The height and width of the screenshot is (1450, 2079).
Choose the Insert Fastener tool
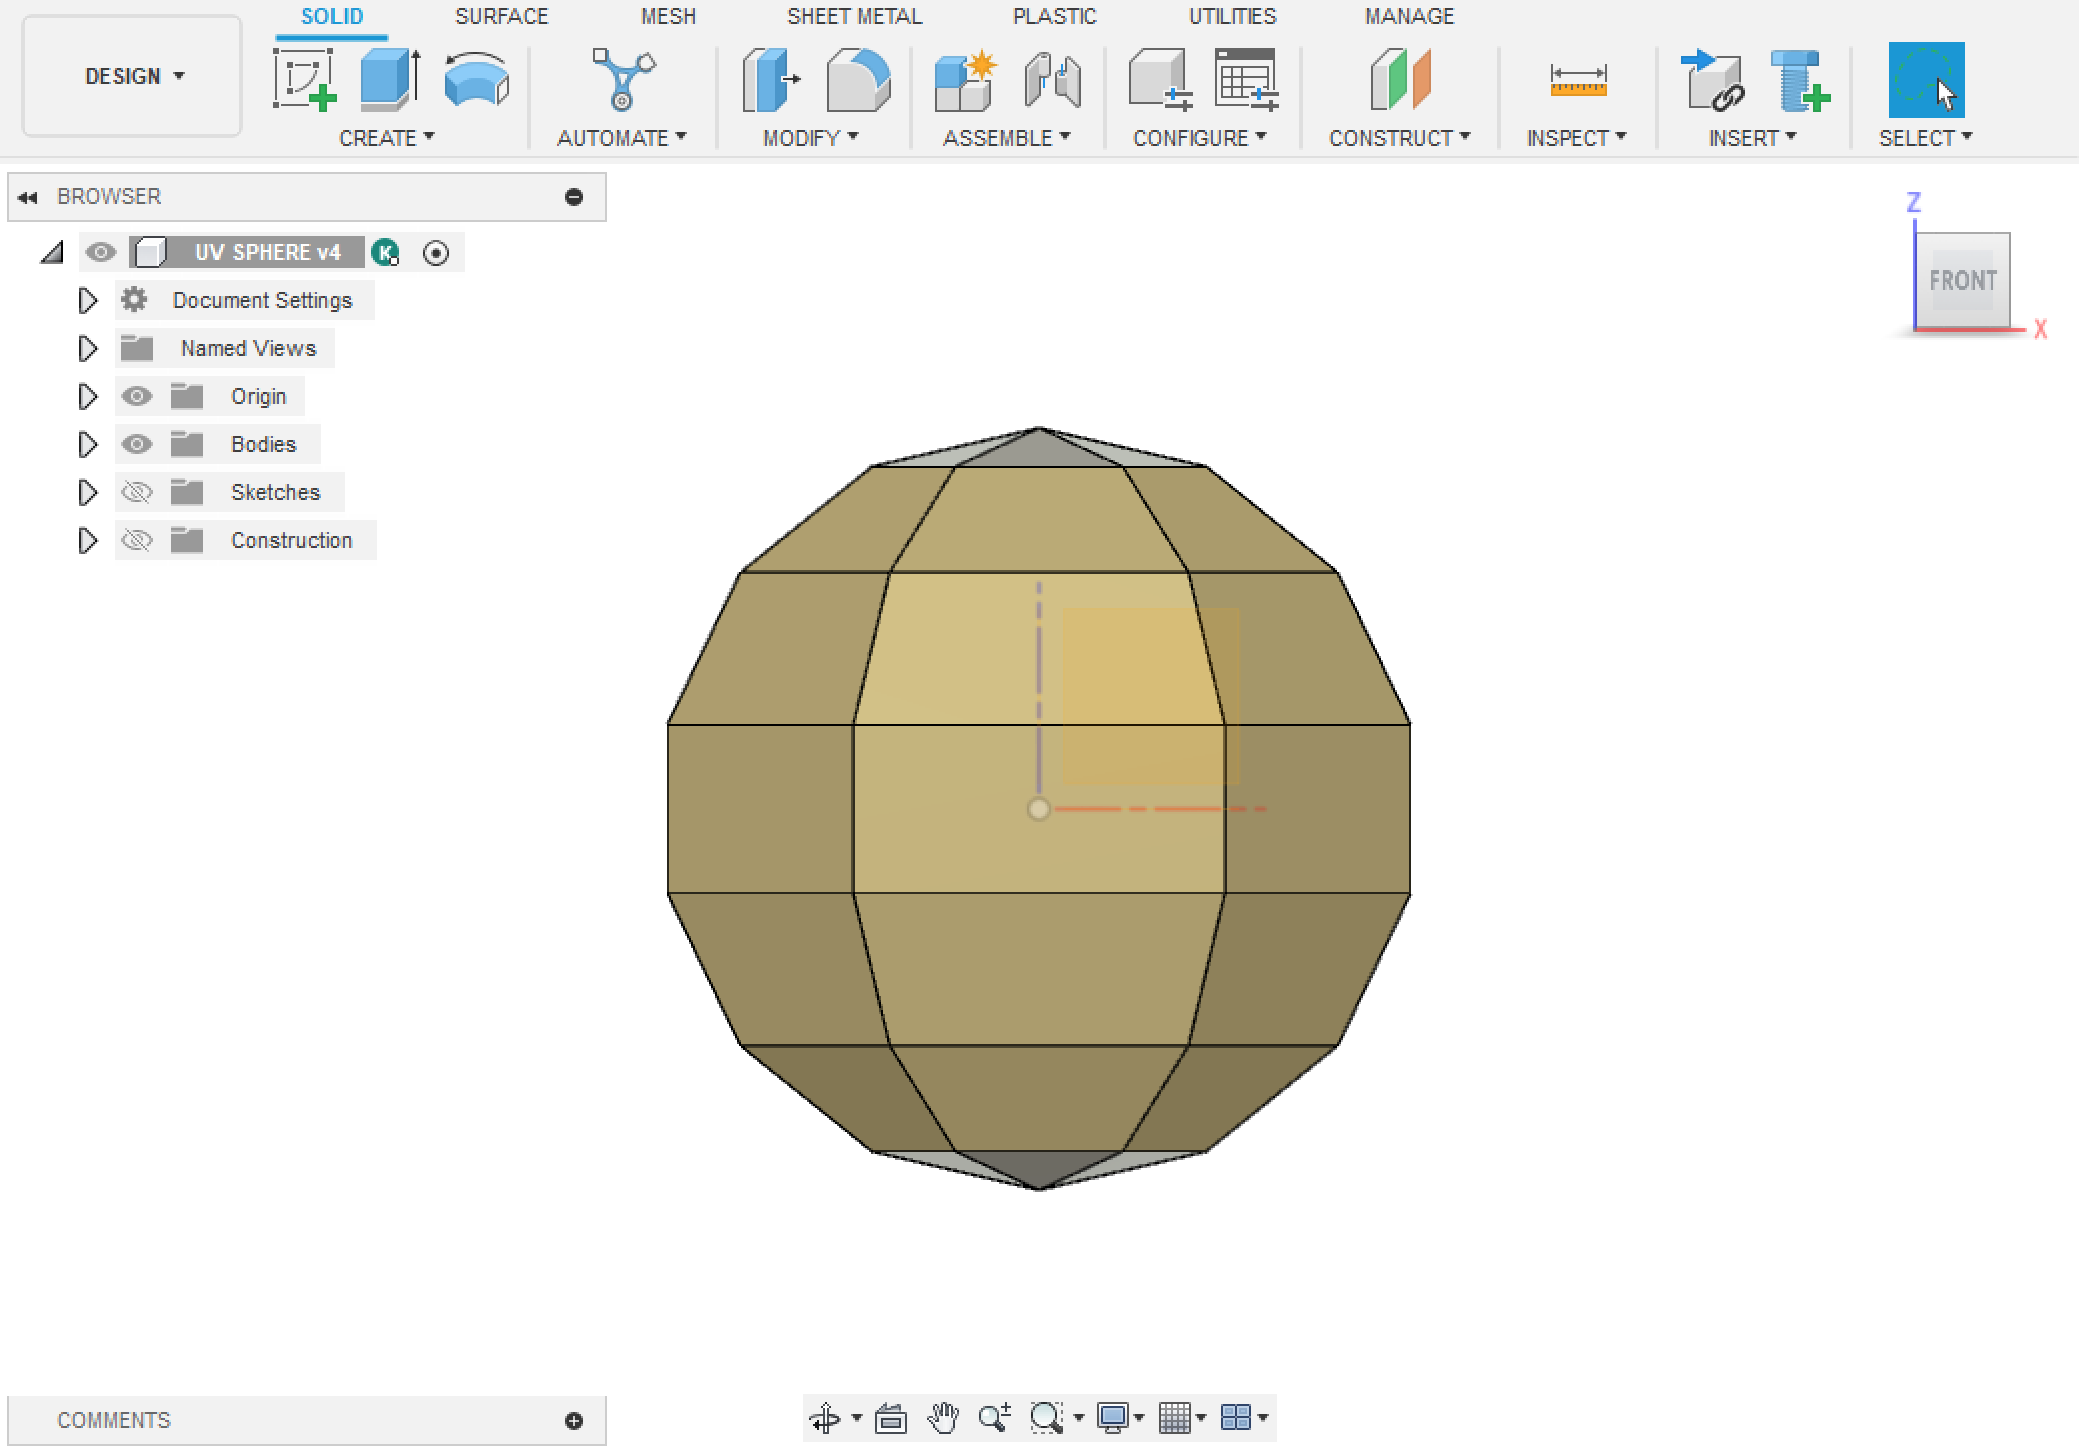(x=1800, y=79)
